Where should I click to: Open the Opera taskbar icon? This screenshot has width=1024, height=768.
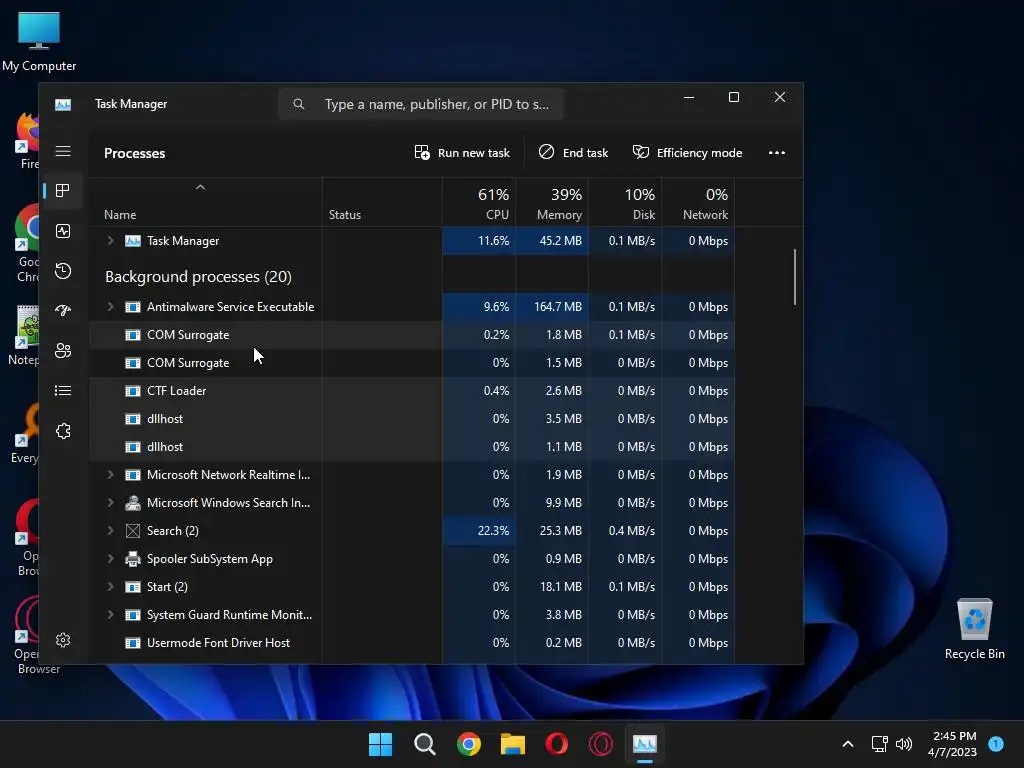coord(556,744)
